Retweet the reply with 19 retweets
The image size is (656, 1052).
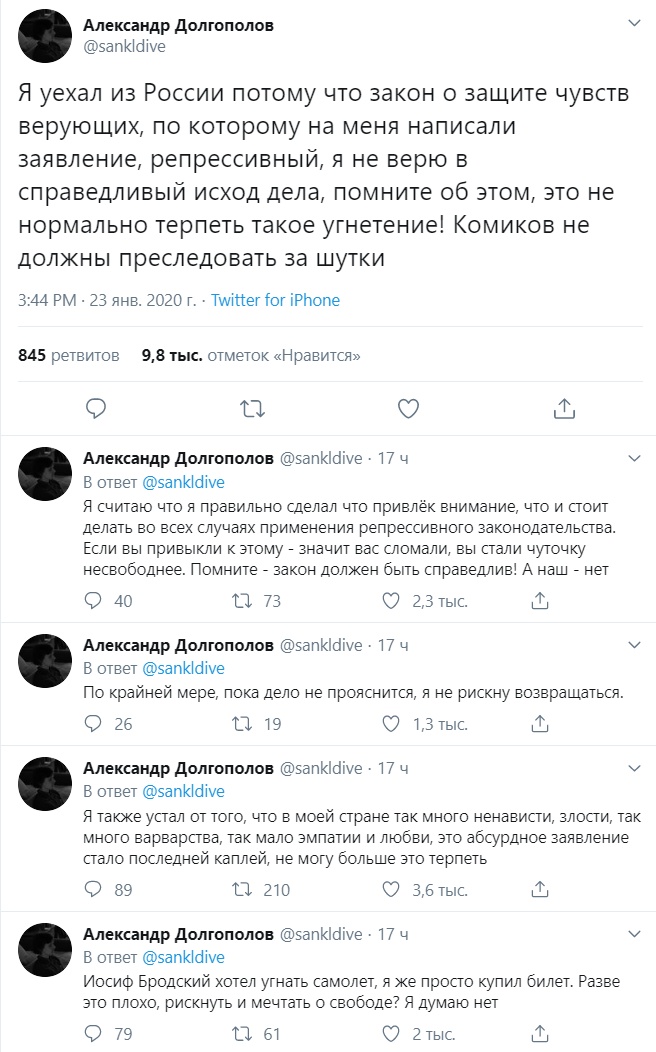[x=240, y=724]
